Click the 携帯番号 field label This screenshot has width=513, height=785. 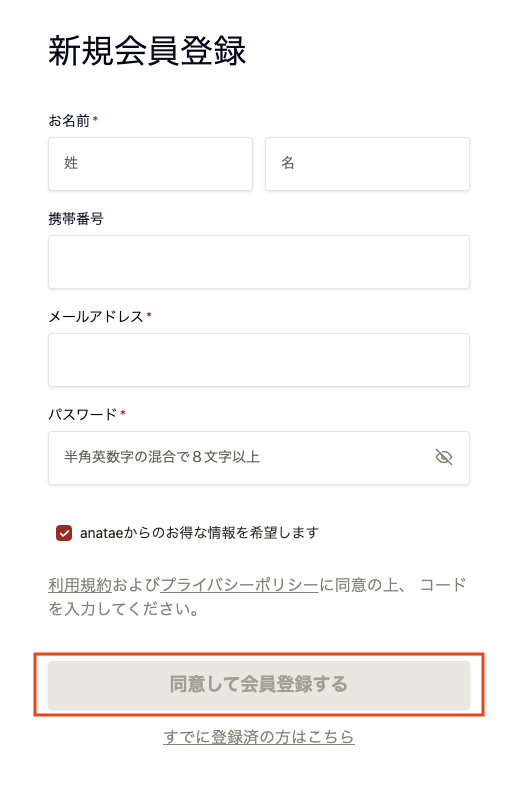coord(76,219)
